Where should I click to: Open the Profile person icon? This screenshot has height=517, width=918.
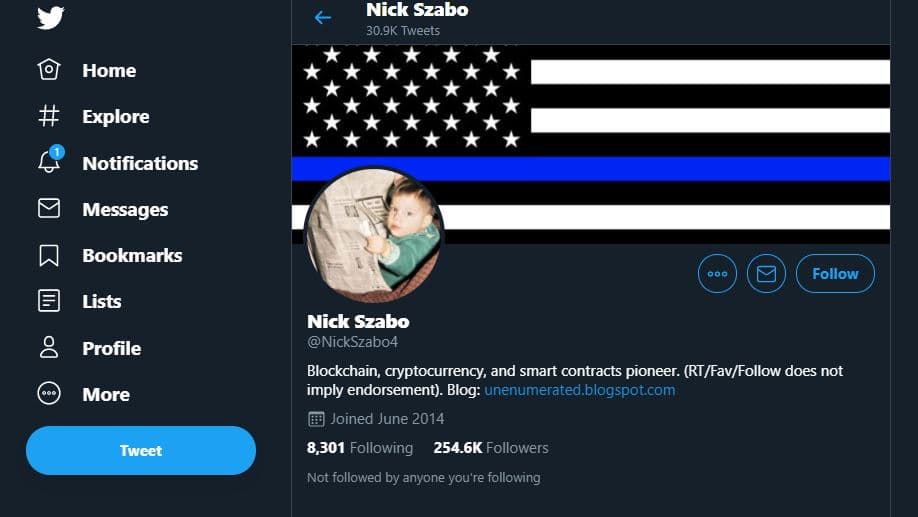49,347
